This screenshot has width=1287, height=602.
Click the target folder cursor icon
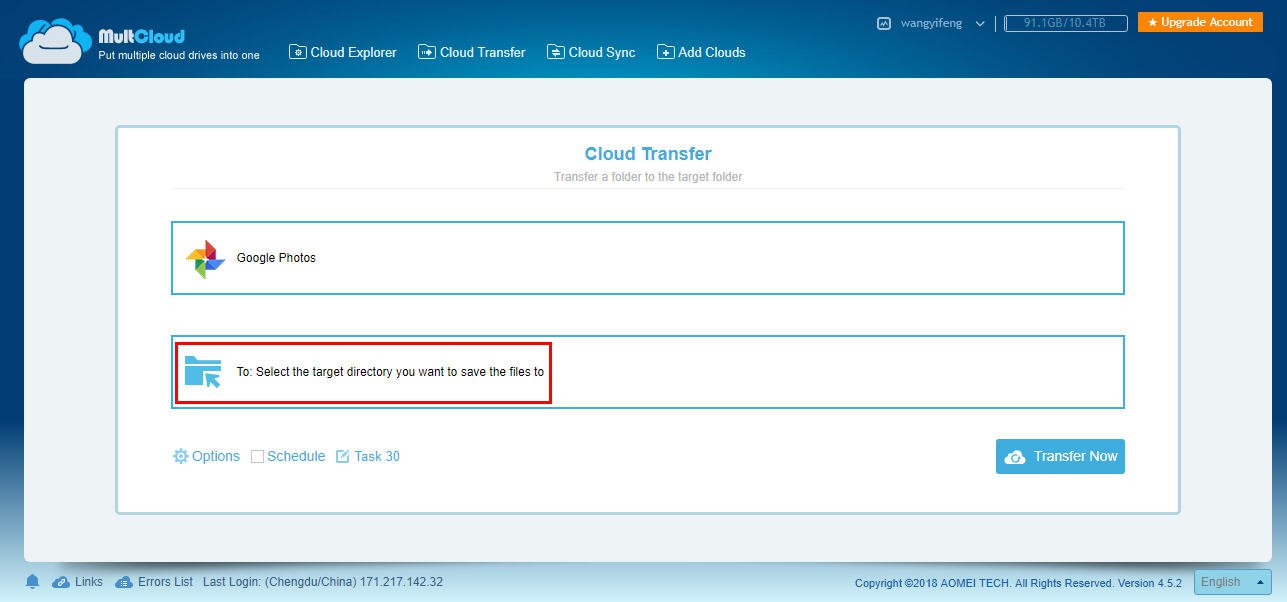pyautogui.click(x=203, y=372)
